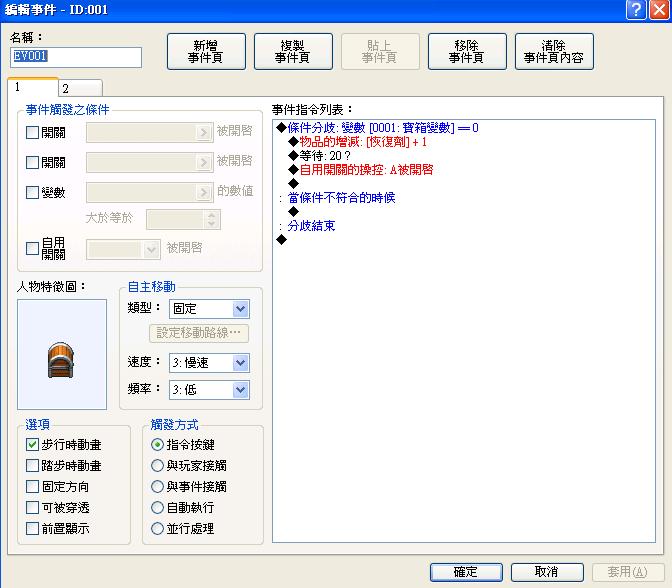Close the event editor window
Viewport: 672px width, 588px height.
click(x=659, y=9)
